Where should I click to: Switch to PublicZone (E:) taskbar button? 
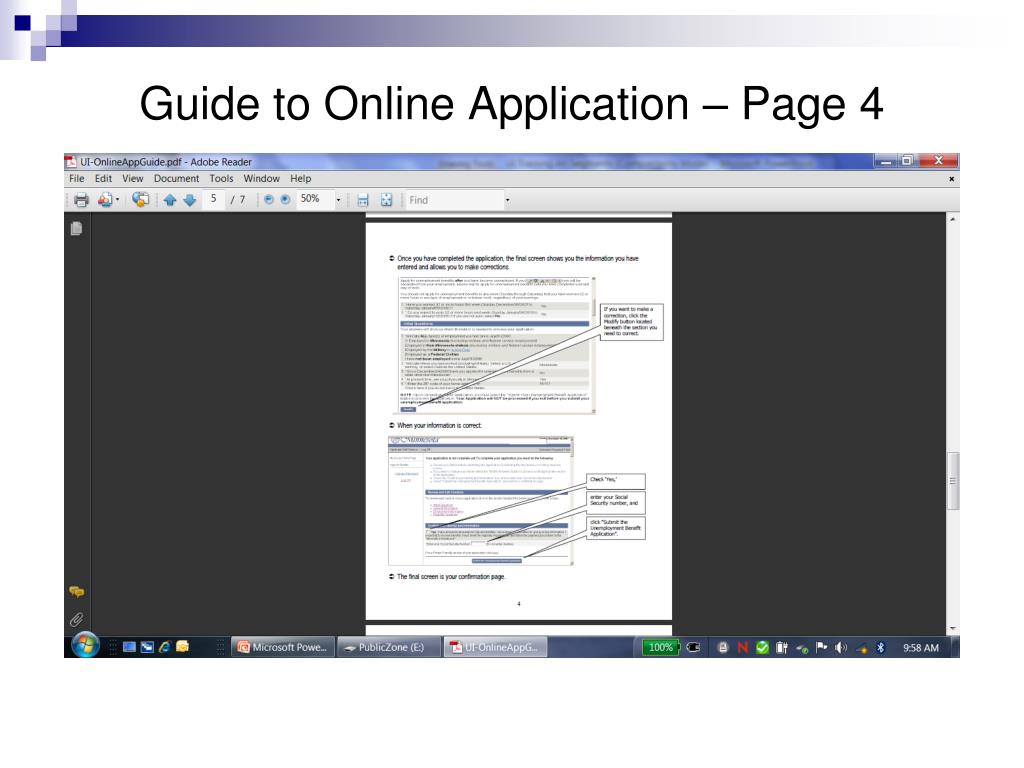point(389,647)
